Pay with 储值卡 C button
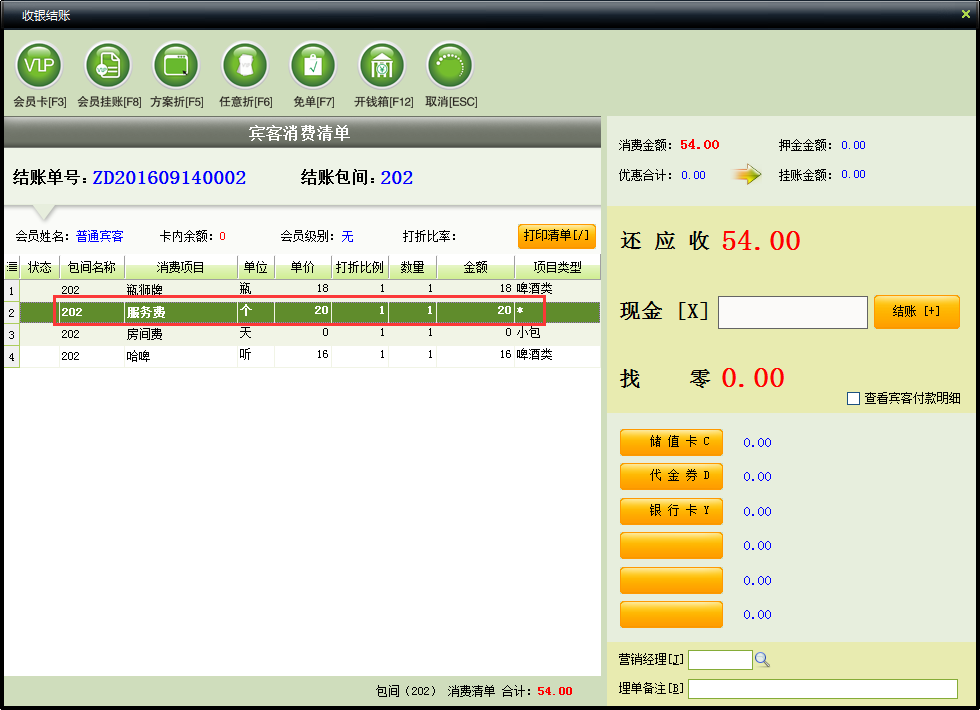 [x=671, y=442]
